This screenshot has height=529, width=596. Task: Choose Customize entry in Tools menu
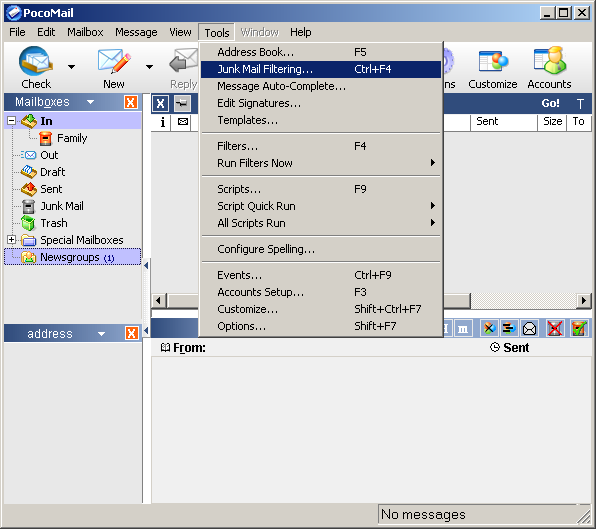[321, 309]
